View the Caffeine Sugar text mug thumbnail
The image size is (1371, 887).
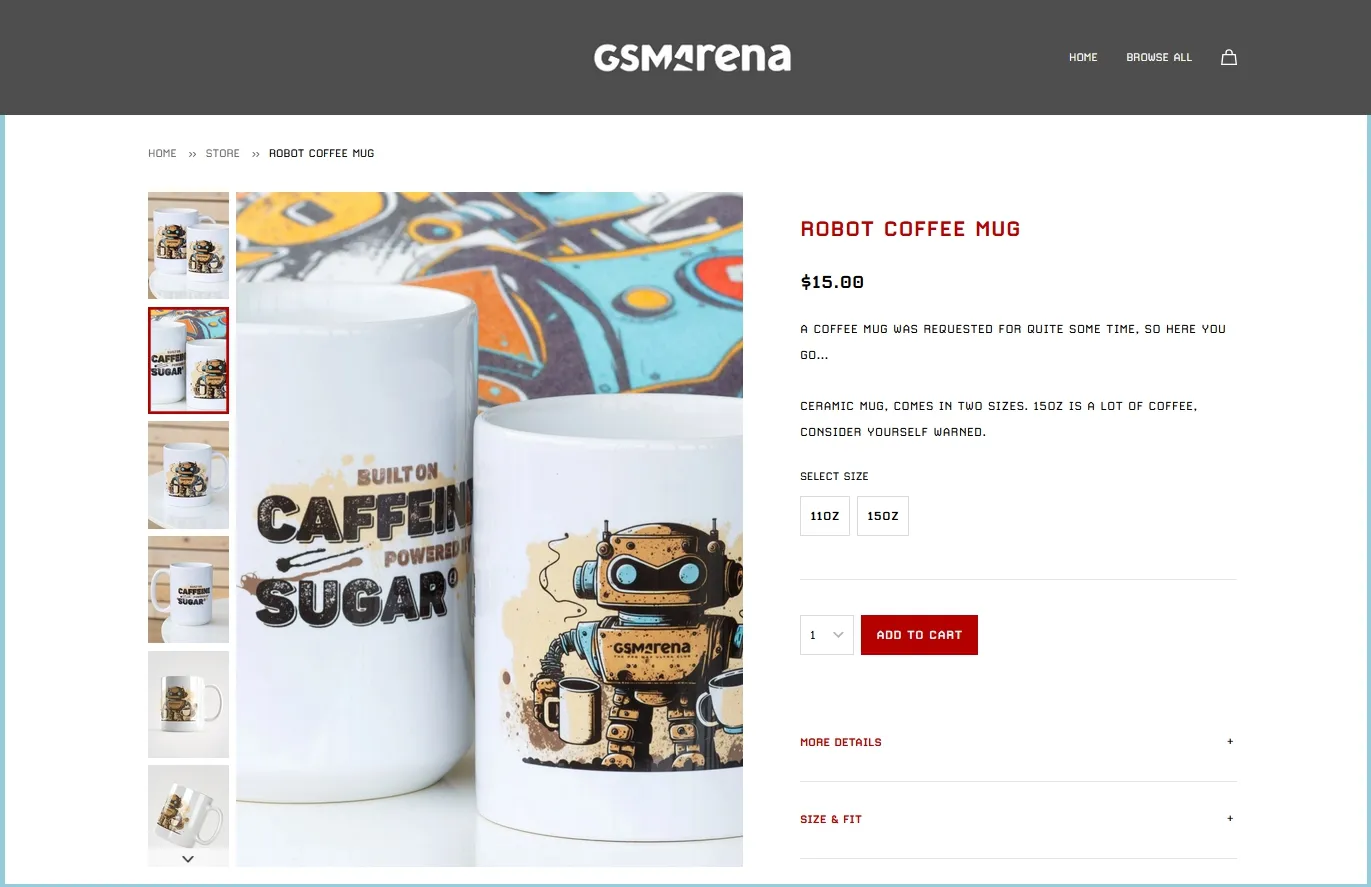[188, 589]
